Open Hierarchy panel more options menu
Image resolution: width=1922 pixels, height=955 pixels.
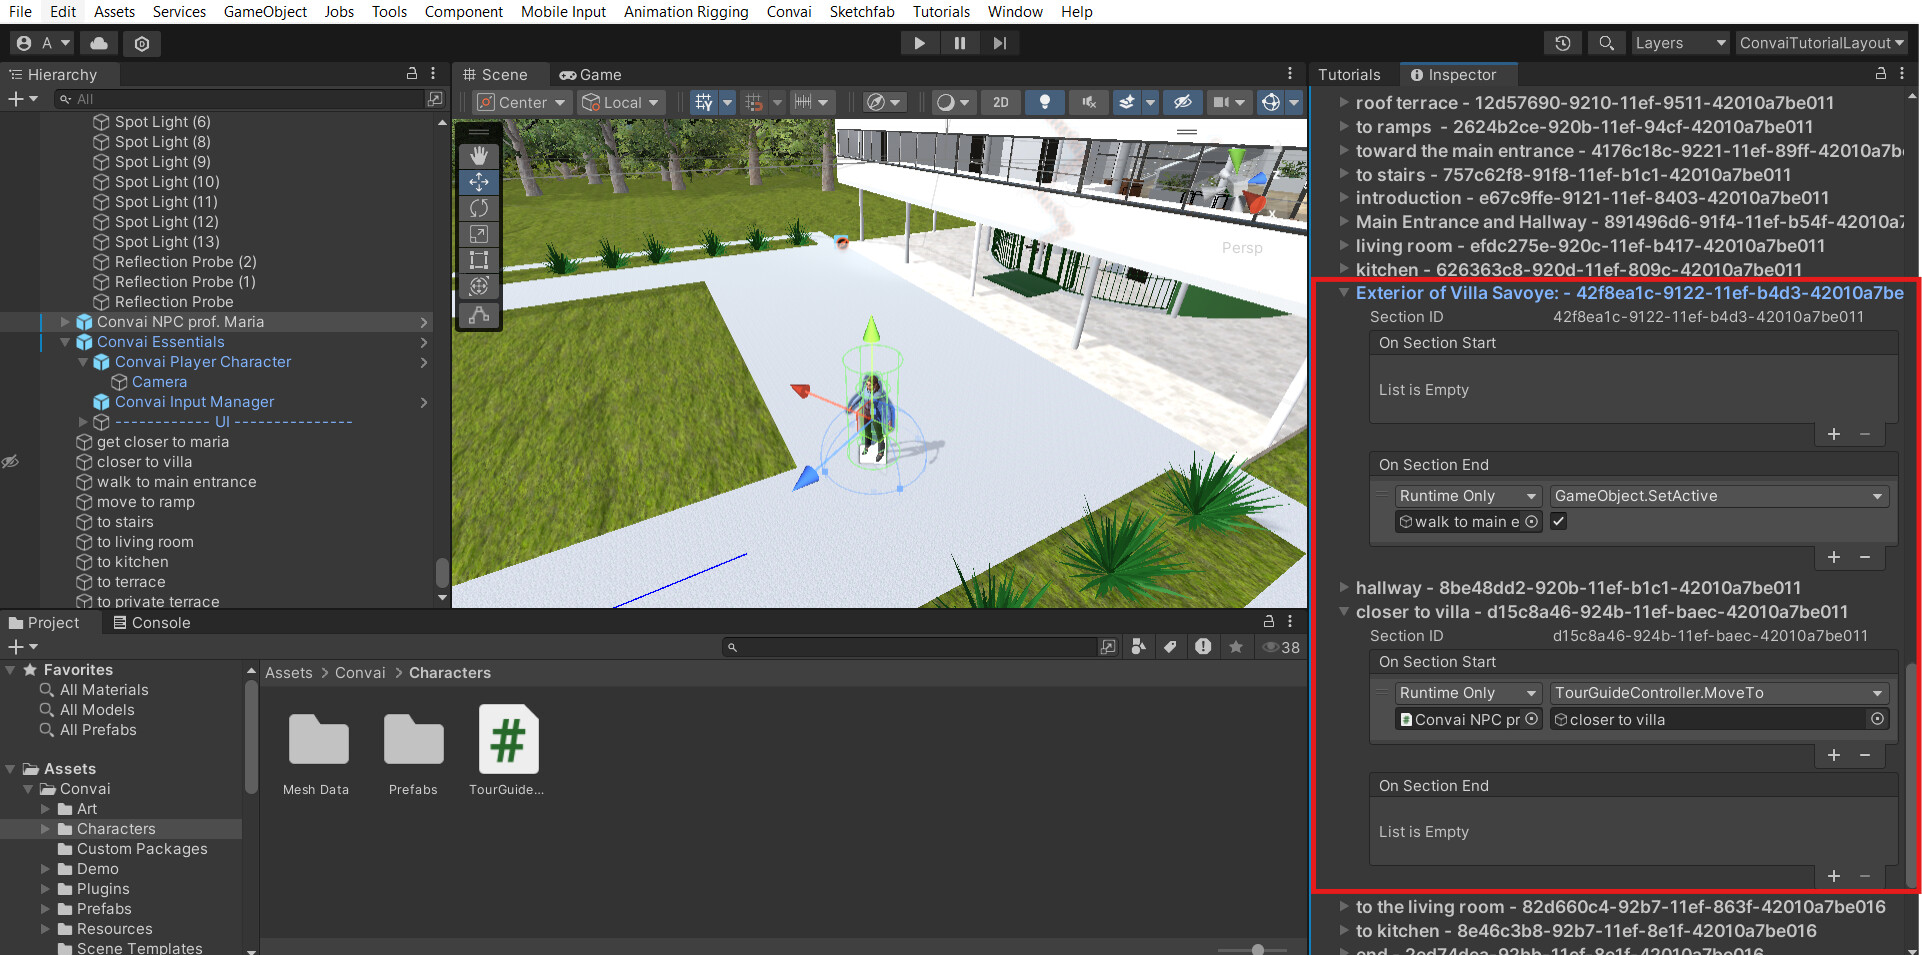tap(433, 74)
